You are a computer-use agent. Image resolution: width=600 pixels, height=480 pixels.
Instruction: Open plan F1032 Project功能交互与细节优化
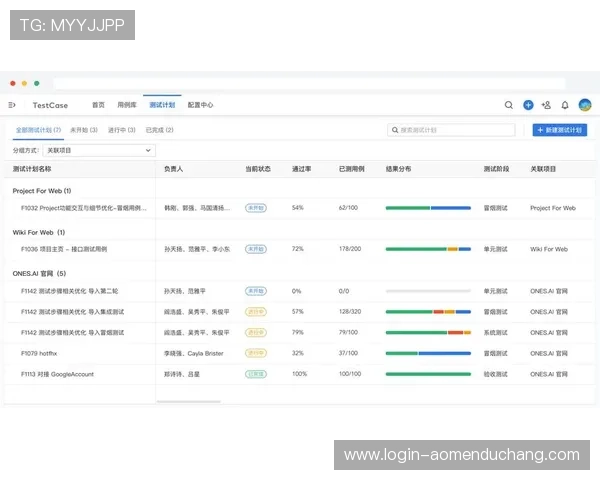[x=84, y=208]
